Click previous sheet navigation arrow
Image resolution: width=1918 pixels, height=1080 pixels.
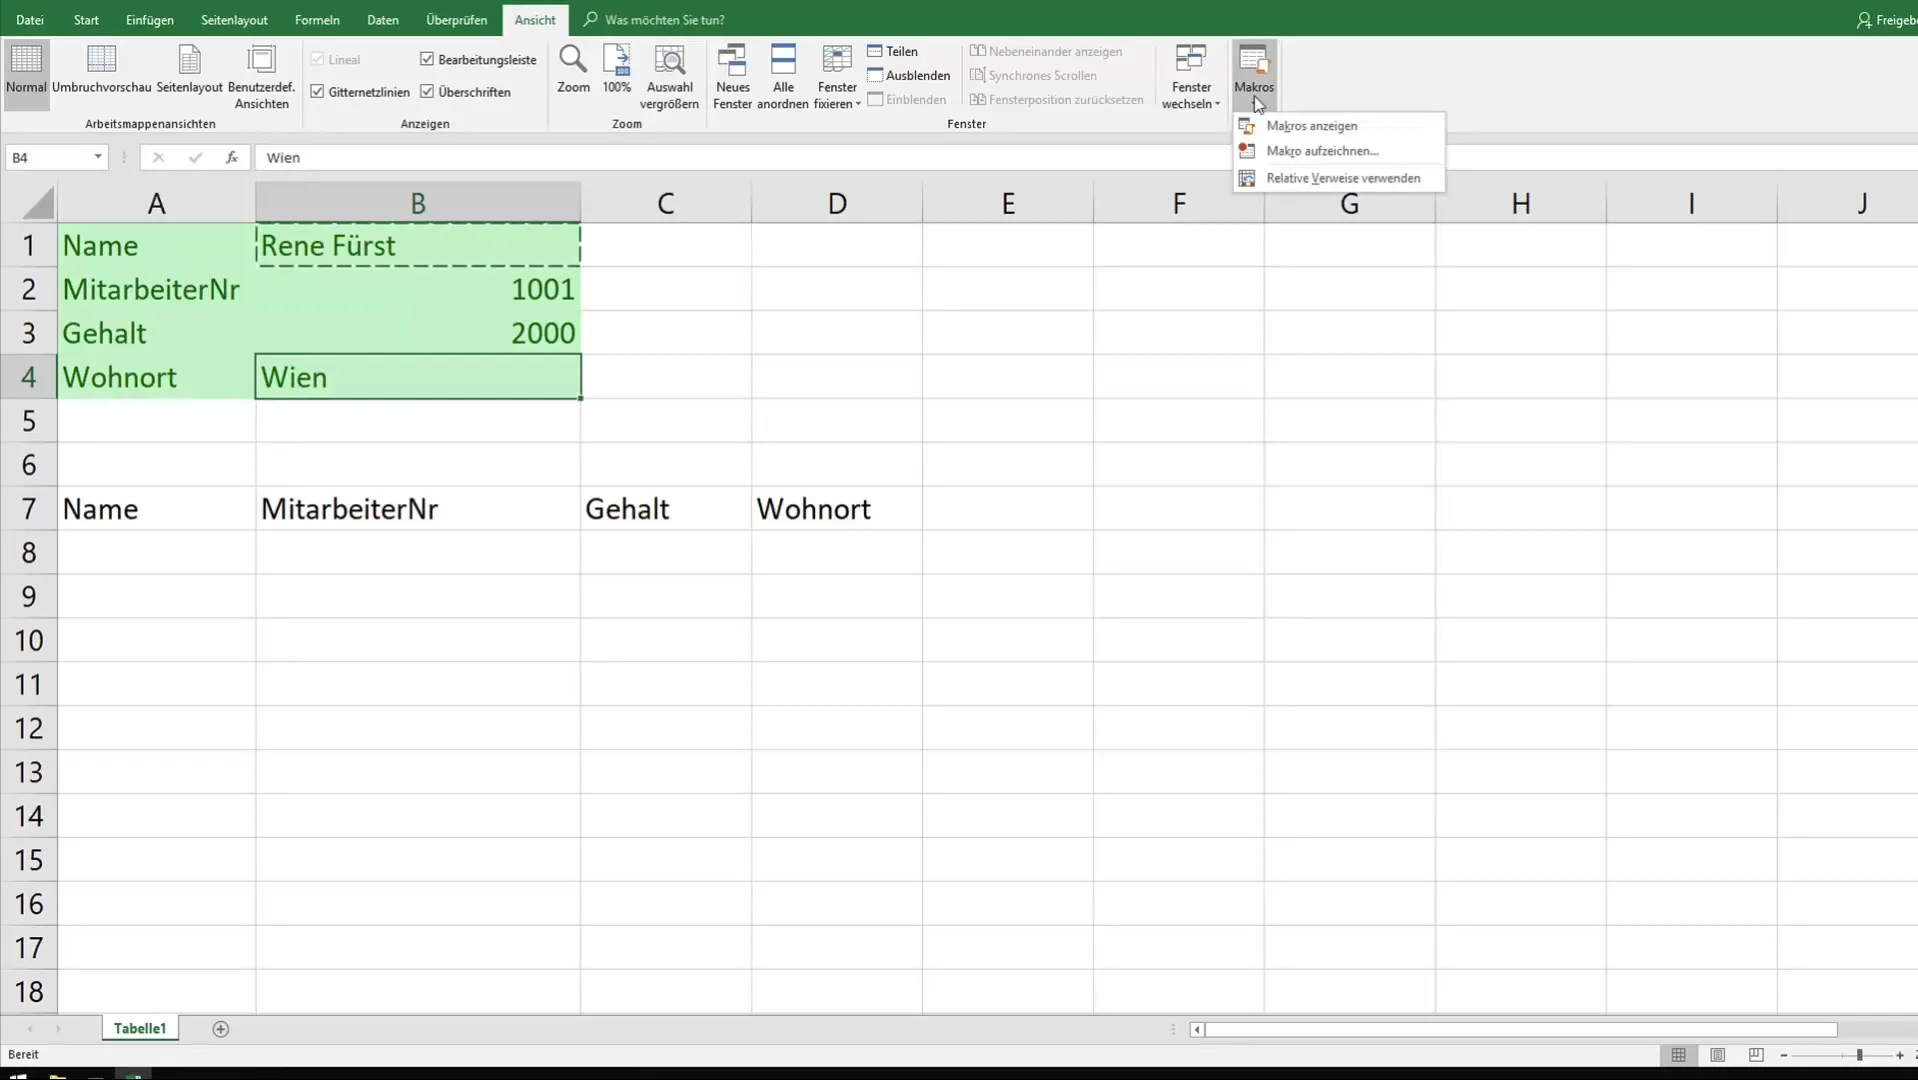[30, 1029]
